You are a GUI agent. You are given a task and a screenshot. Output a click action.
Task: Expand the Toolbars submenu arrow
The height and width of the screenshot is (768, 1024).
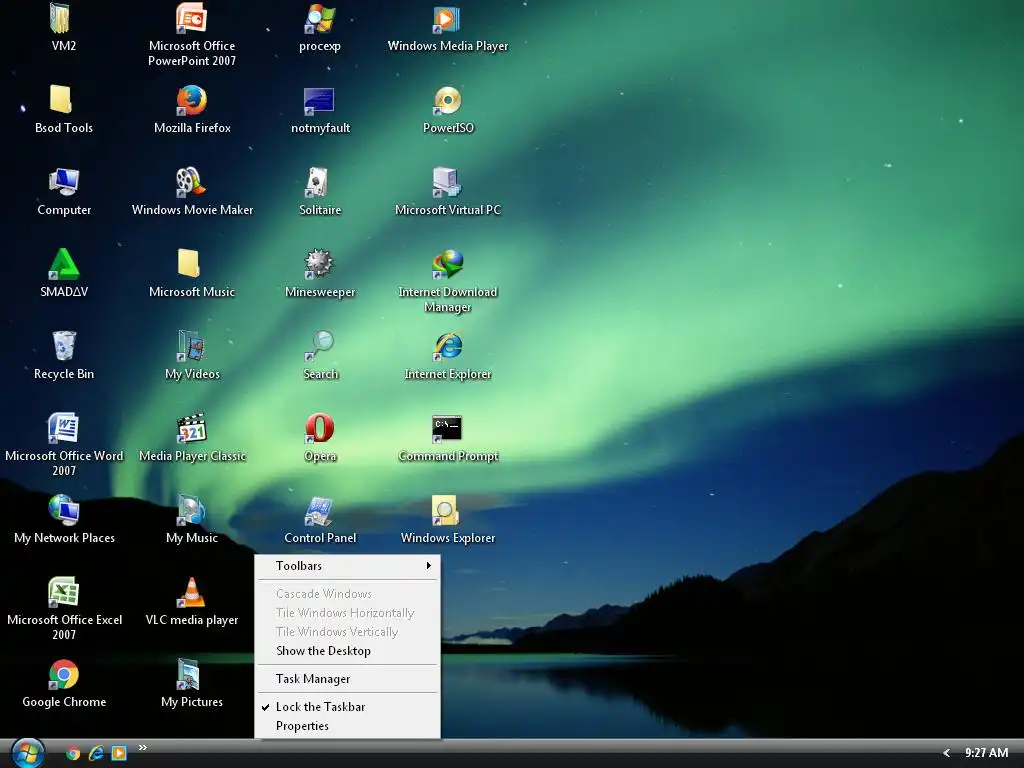[428, 566]
